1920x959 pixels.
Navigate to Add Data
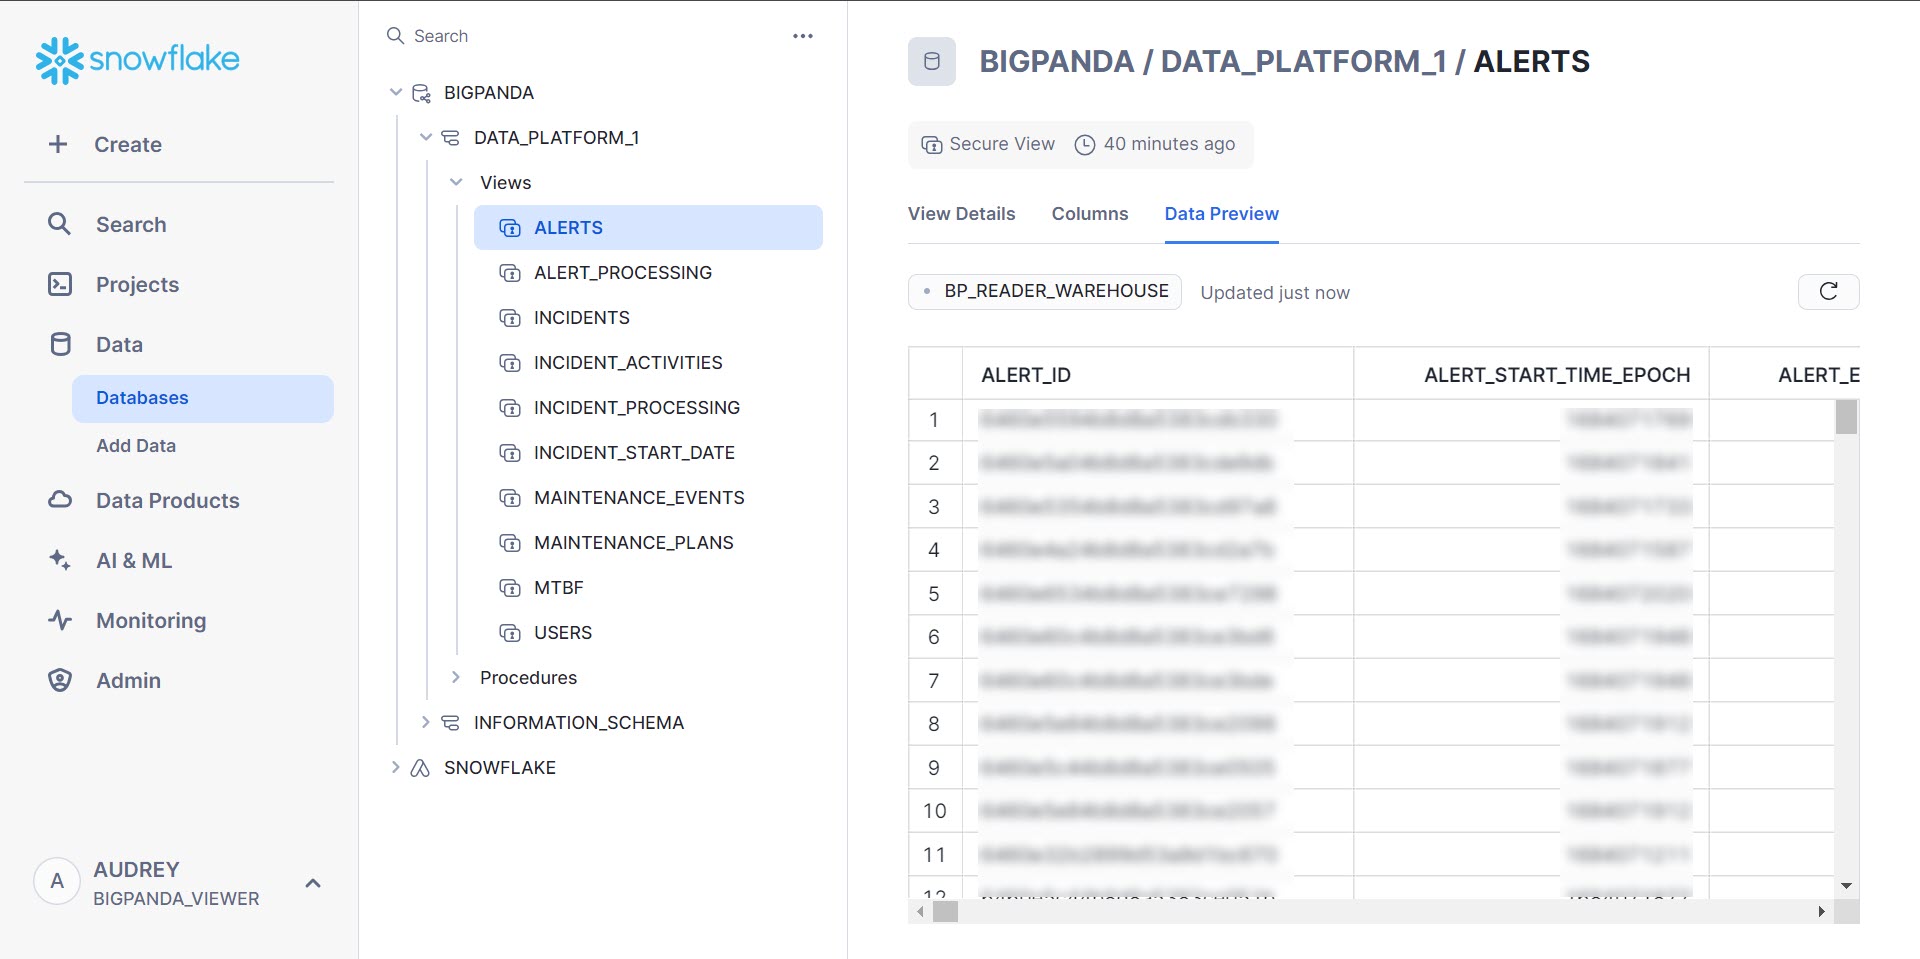(136, 445)
